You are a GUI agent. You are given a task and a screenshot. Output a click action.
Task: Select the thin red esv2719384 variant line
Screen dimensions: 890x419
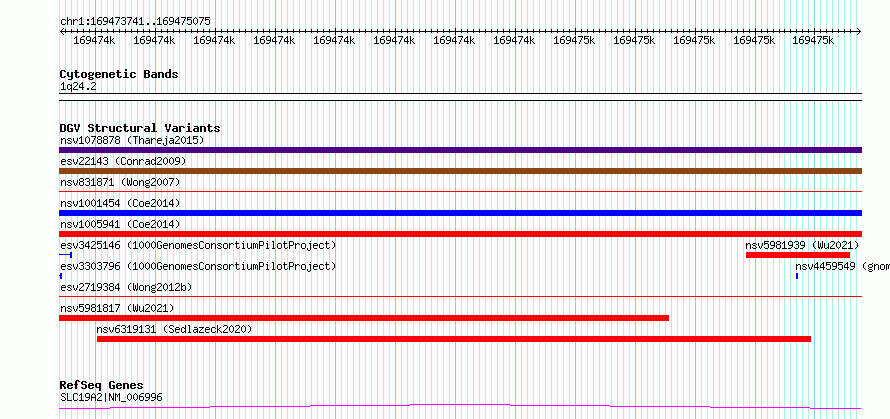(460, 296)
